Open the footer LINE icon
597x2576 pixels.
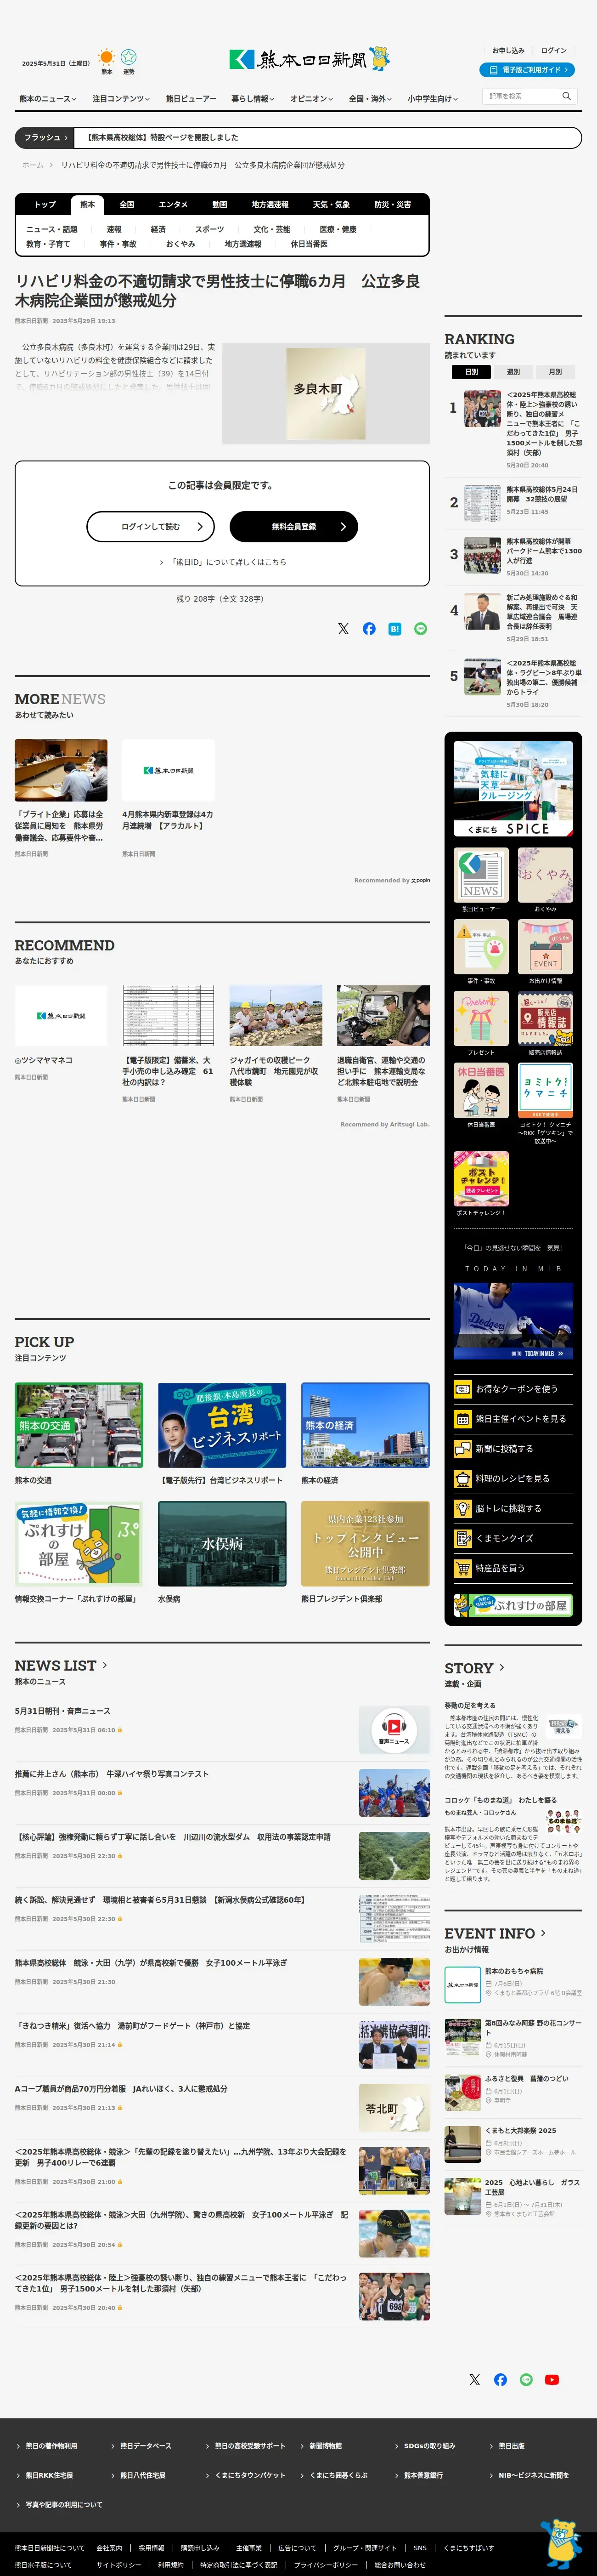526,2380
